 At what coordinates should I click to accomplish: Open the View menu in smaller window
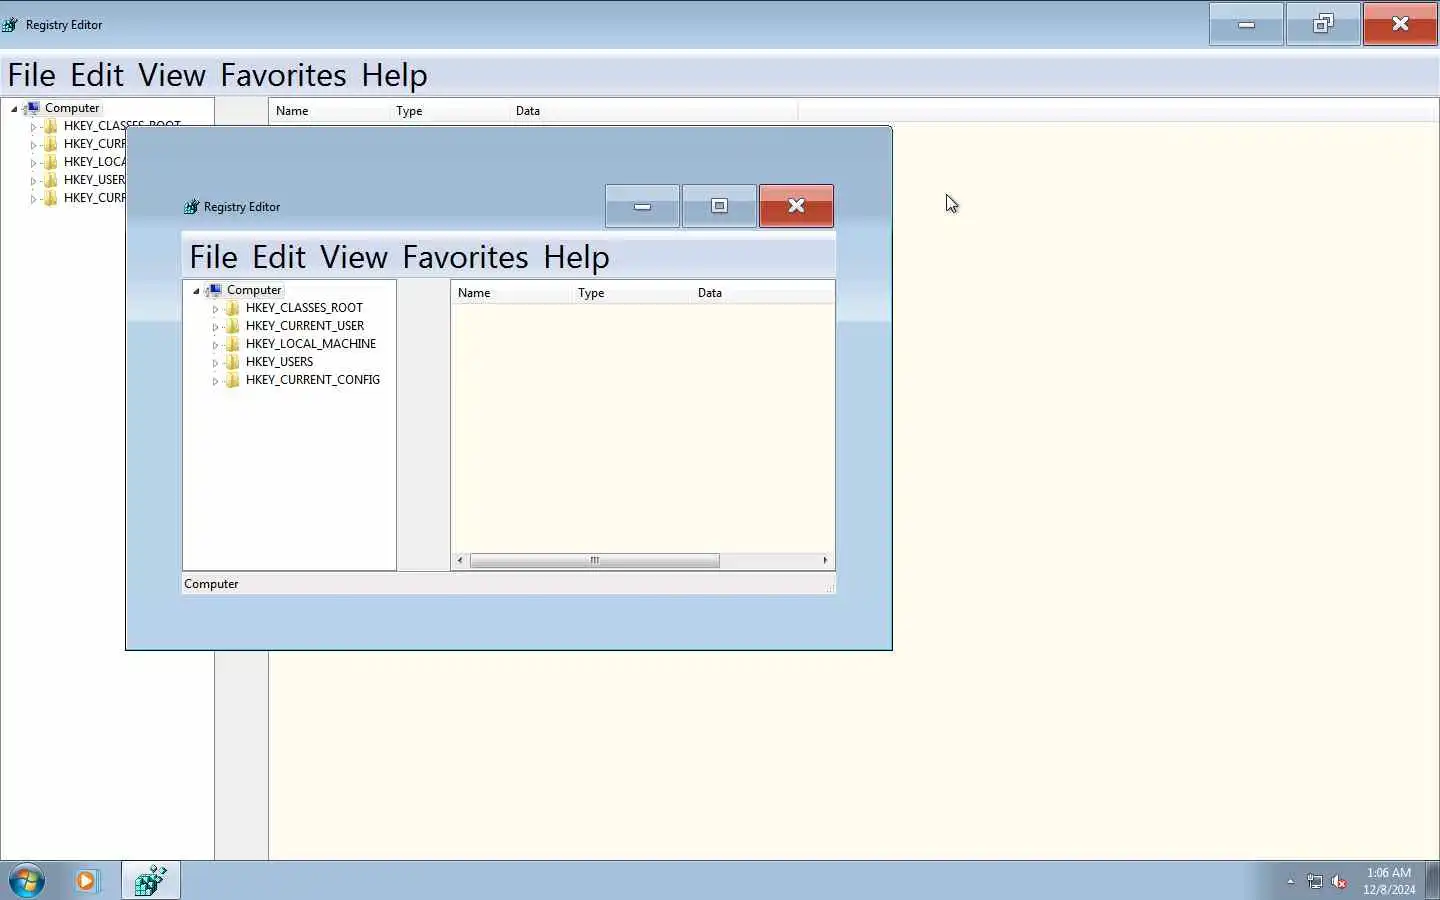[354, 258]
